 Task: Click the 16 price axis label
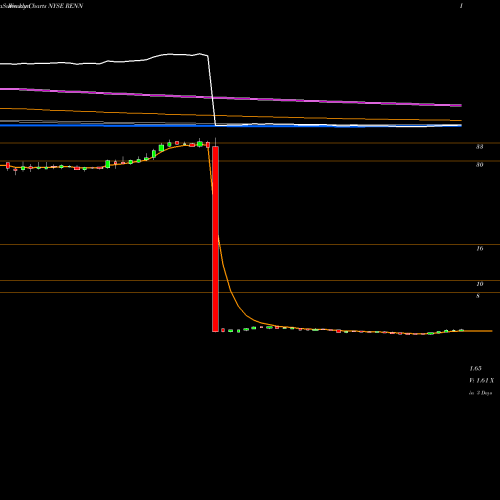[x=480, y=248]
